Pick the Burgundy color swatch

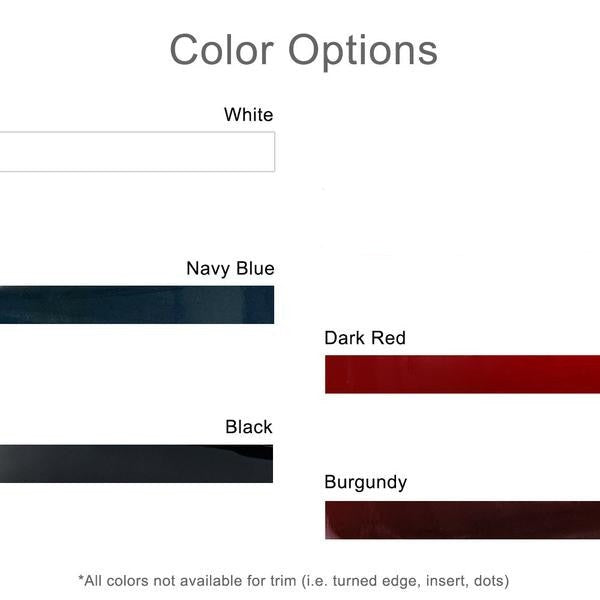pos(462,520)
